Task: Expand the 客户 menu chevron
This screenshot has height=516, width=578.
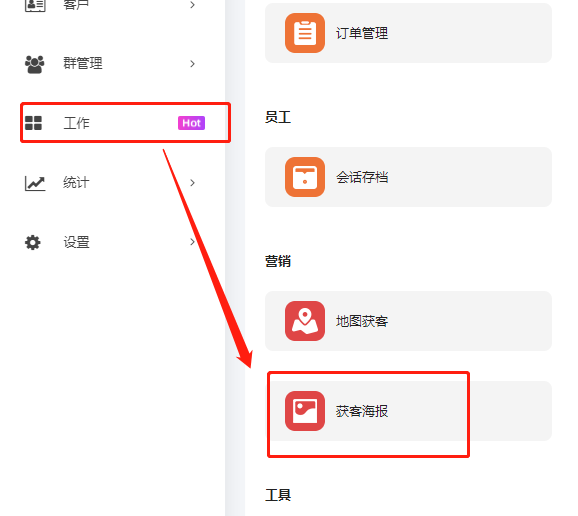Action: click(192, 4)
